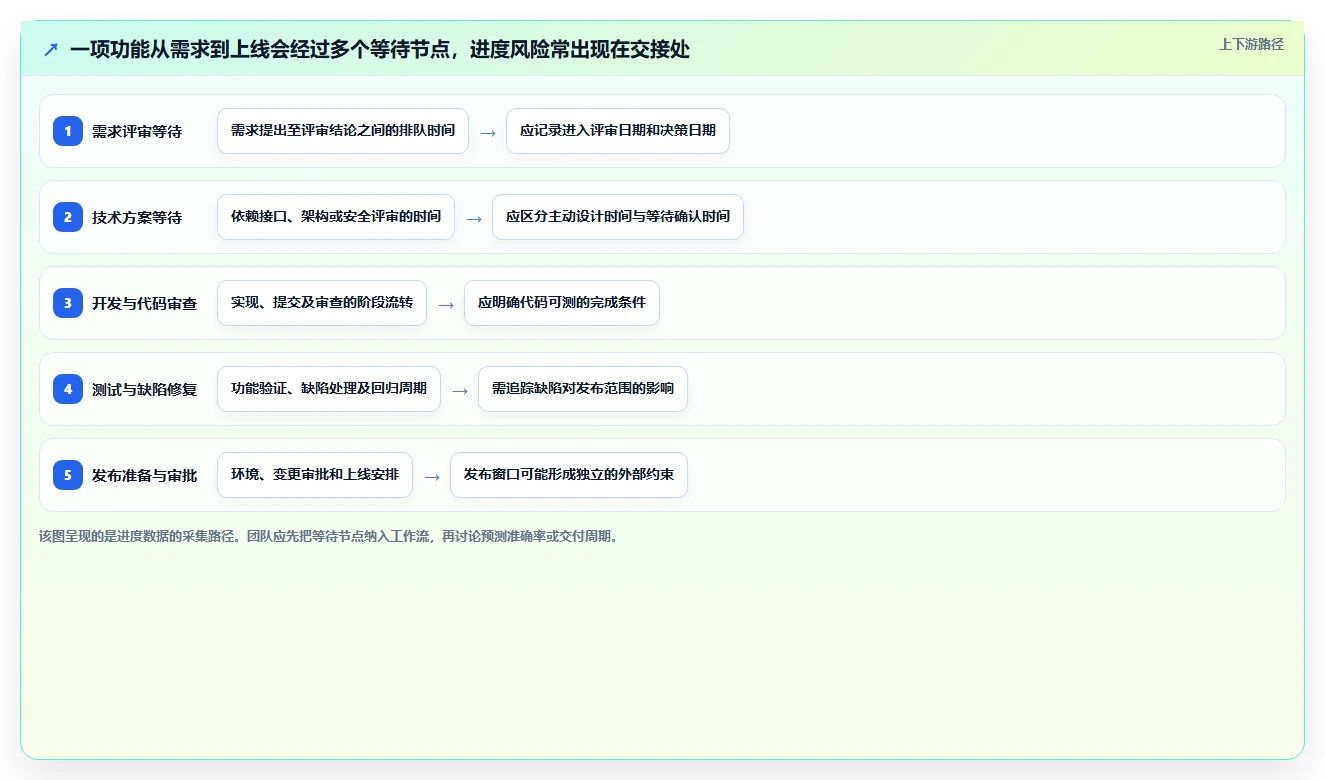Click the box 应记录进入评审日期和决策日期
Screen dimensions: 1325x780
[618, 131]
